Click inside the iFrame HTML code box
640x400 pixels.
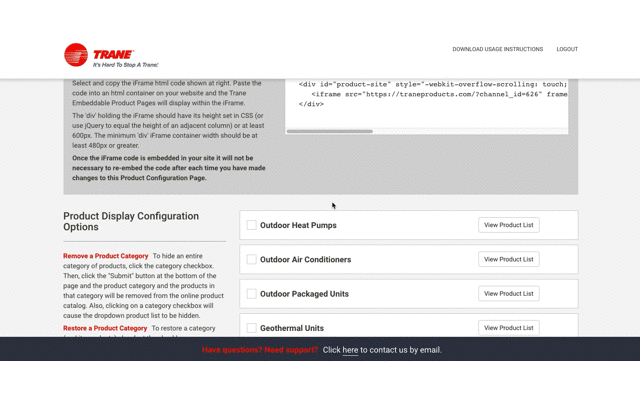tap(427, 104)
